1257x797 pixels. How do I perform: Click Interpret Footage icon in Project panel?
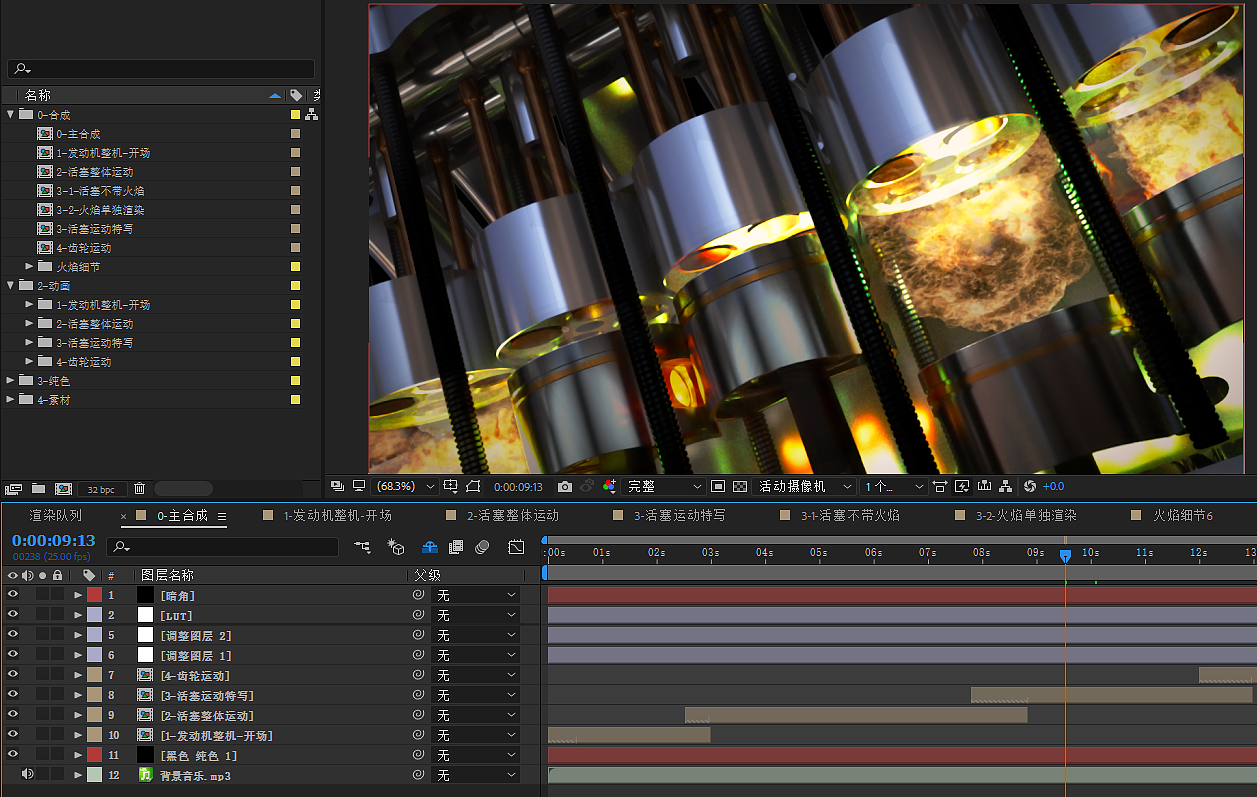point(14,489)
